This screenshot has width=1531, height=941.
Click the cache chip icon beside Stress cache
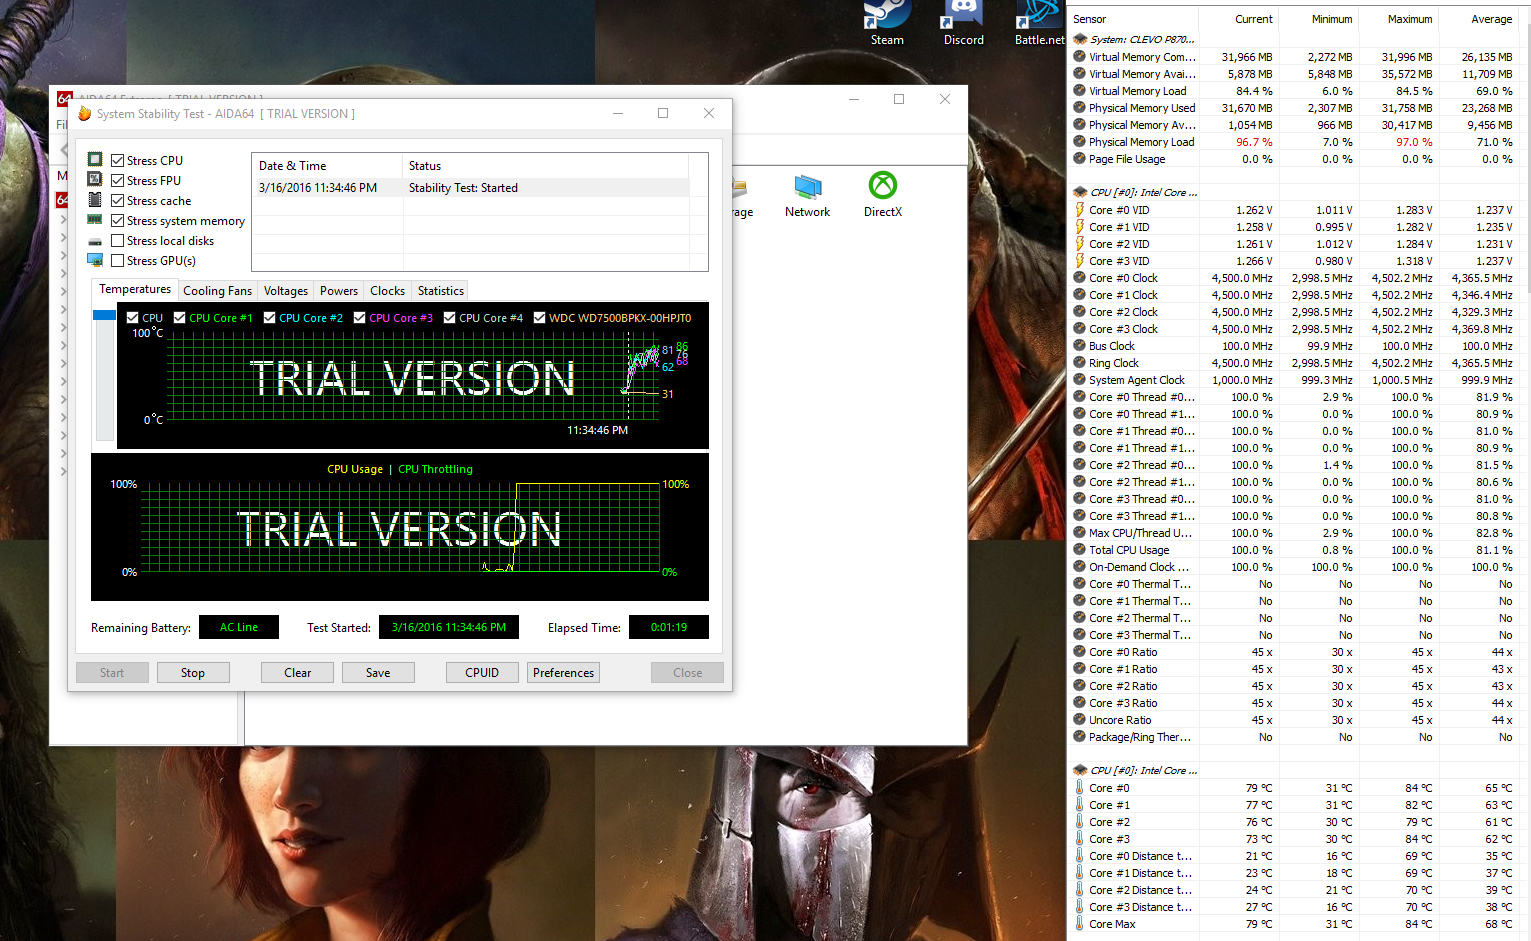click(95, 200)
